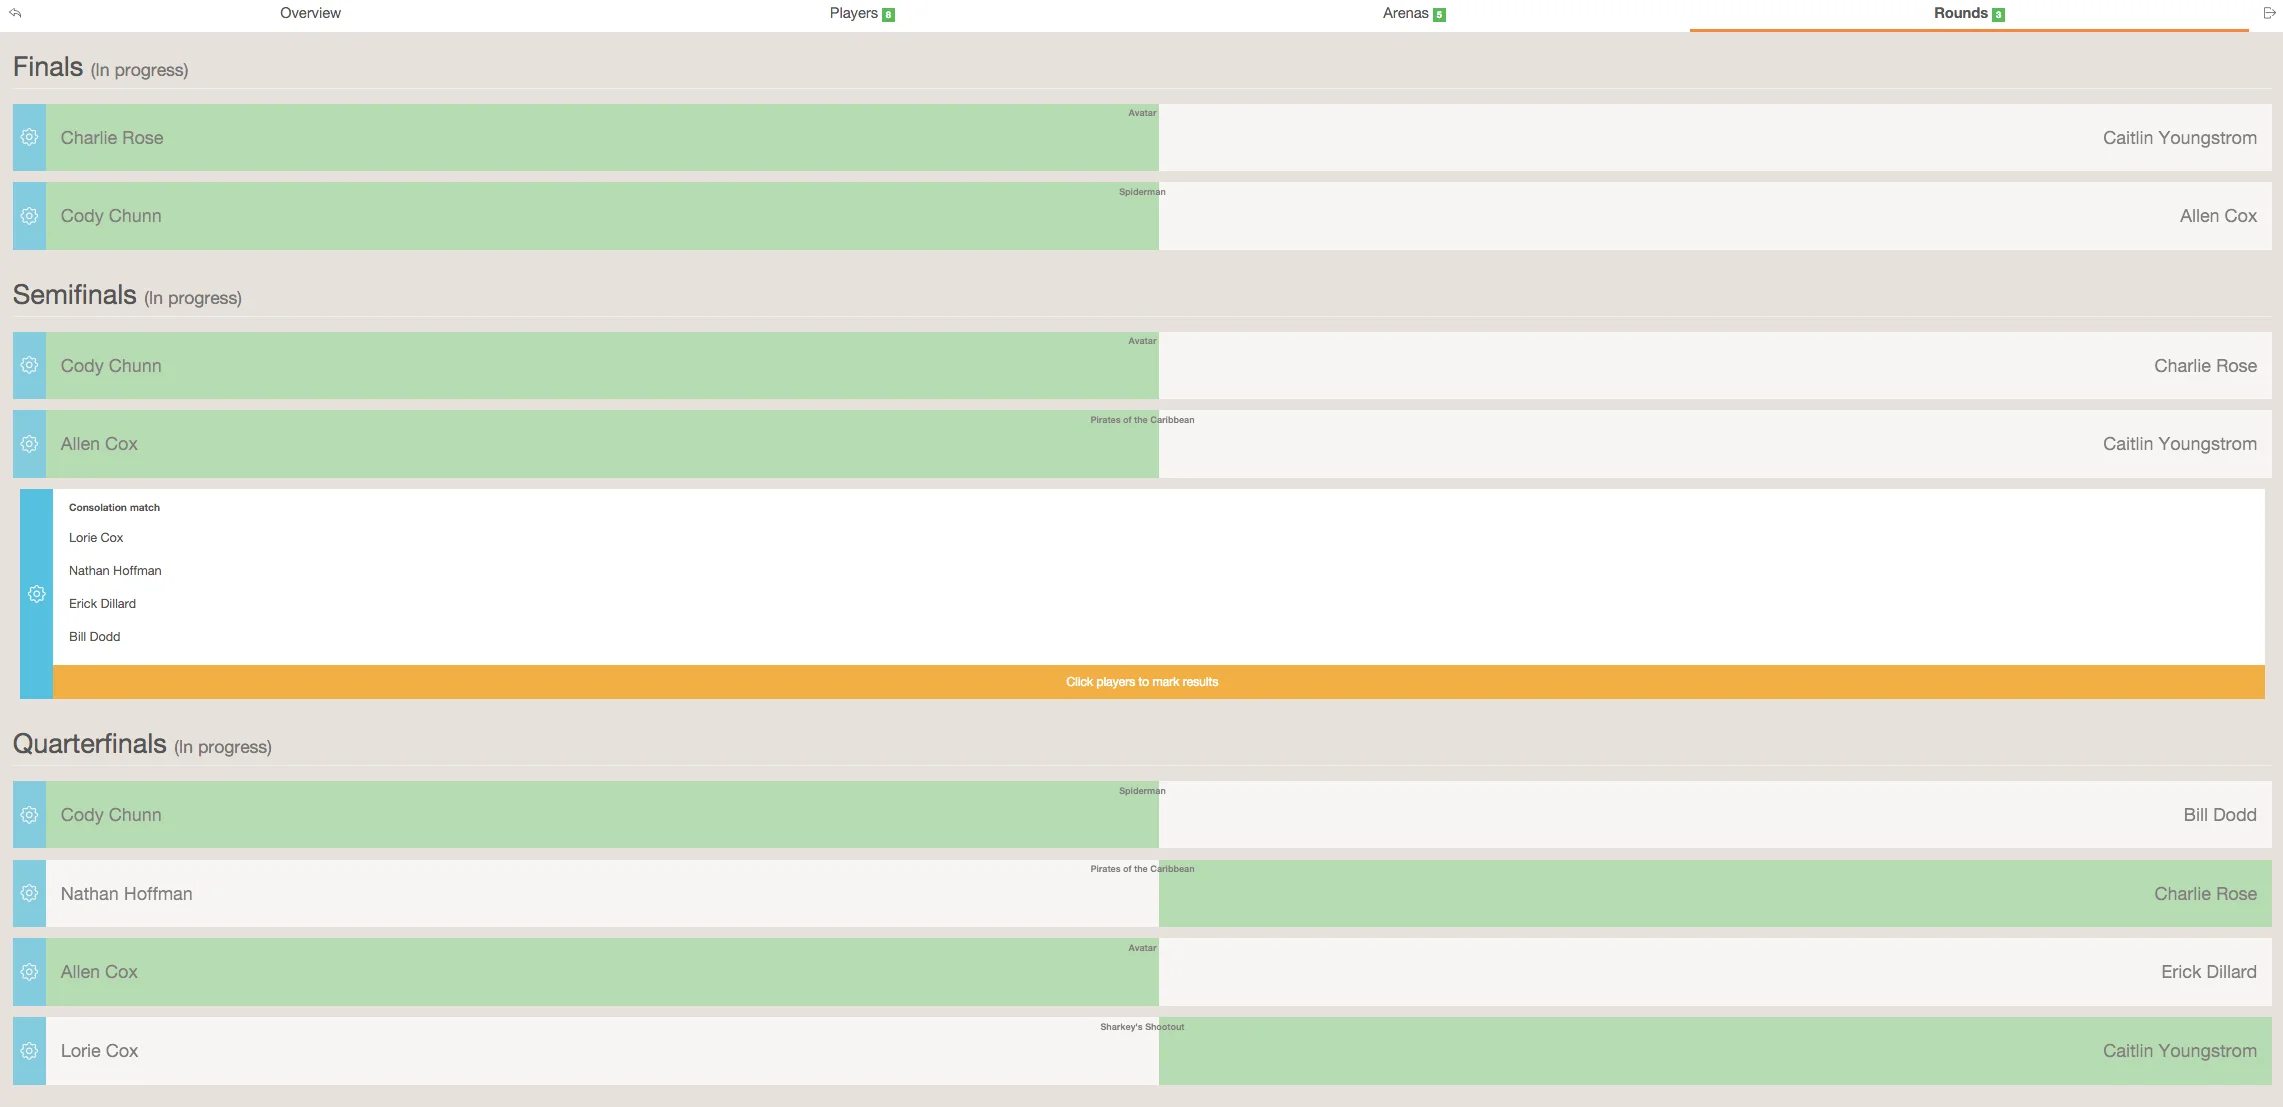Click gear icon on Consolation match

[36, 594]
